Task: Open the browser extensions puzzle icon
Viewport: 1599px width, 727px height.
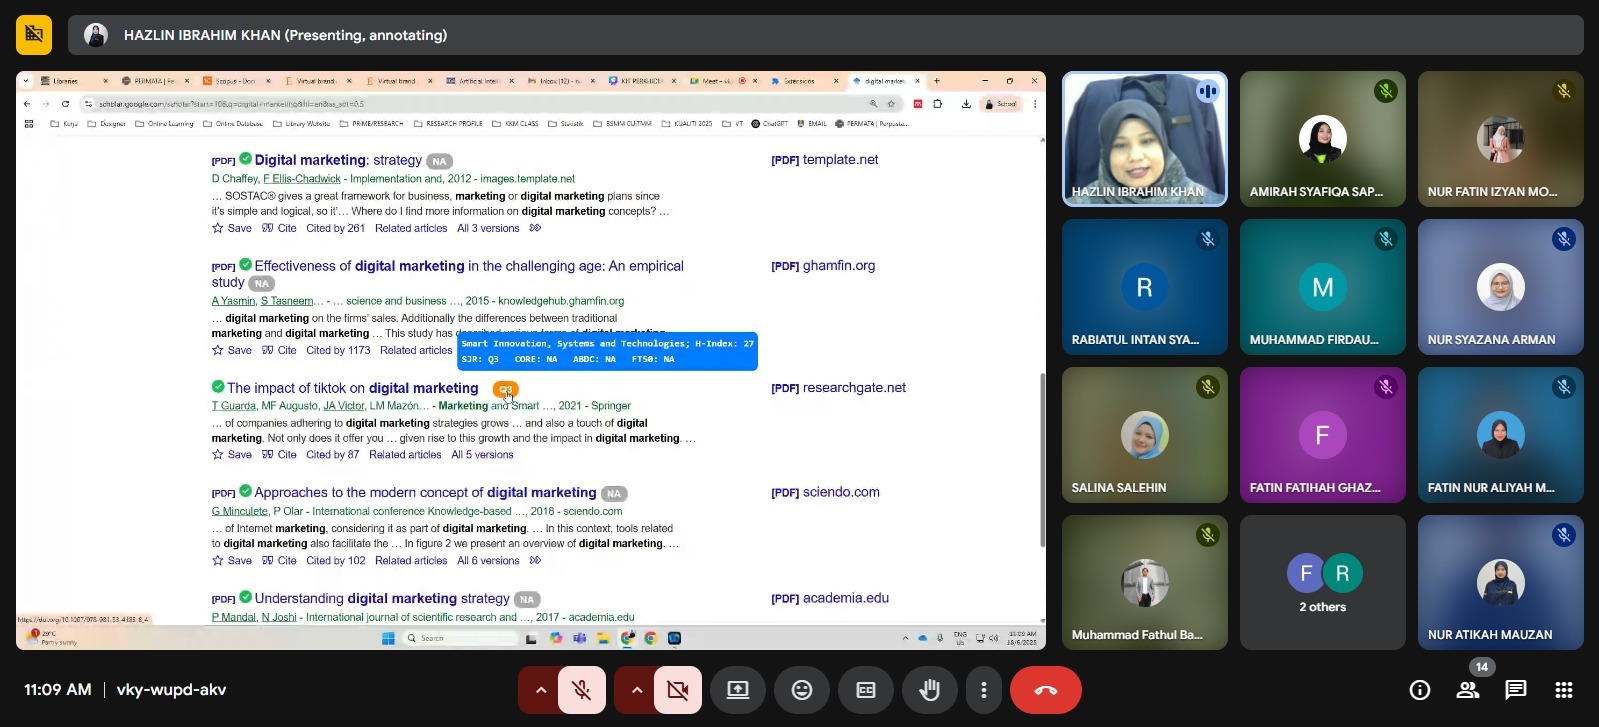Action: [938, 103]
